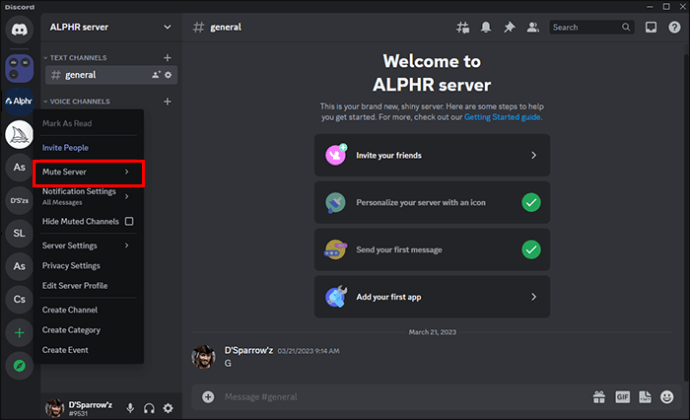This screenshot has height=420, width=690.
Task: Check the Hide Muted Channels checkbox
Action: point(129,221)
